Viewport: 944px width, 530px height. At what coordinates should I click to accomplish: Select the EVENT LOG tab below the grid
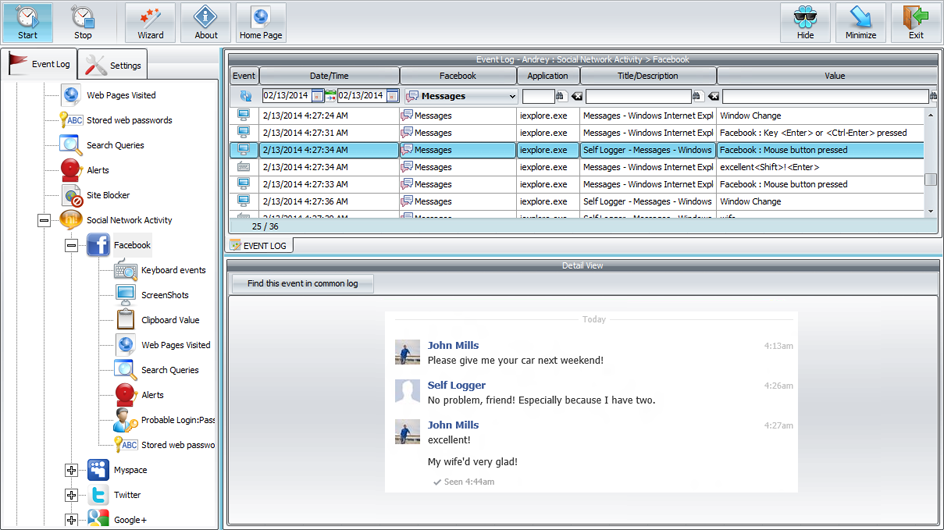pyautogui.click(x=259, y=245)
